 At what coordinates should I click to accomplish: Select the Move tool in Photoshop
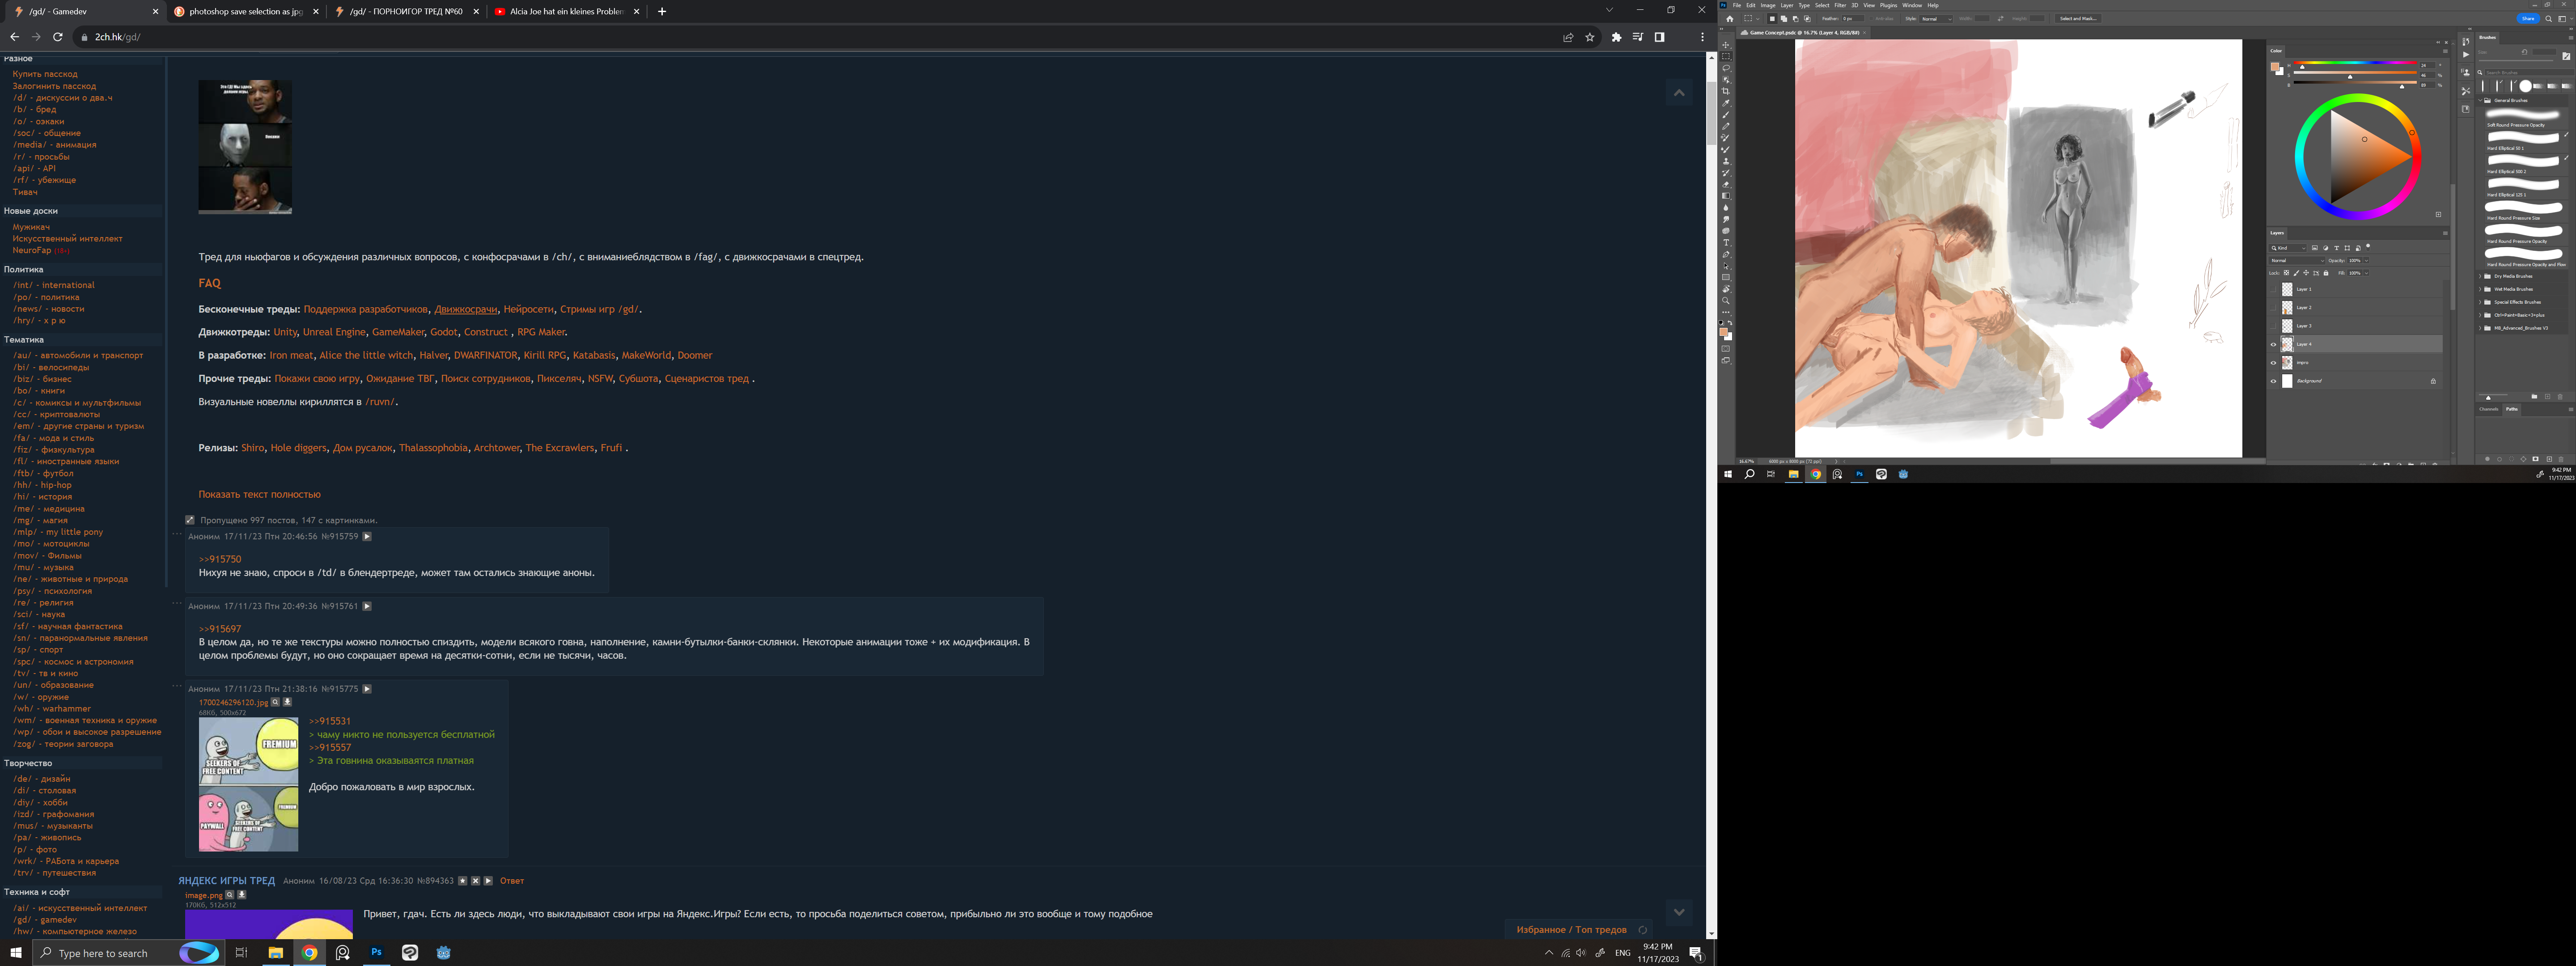(1726, 45)
